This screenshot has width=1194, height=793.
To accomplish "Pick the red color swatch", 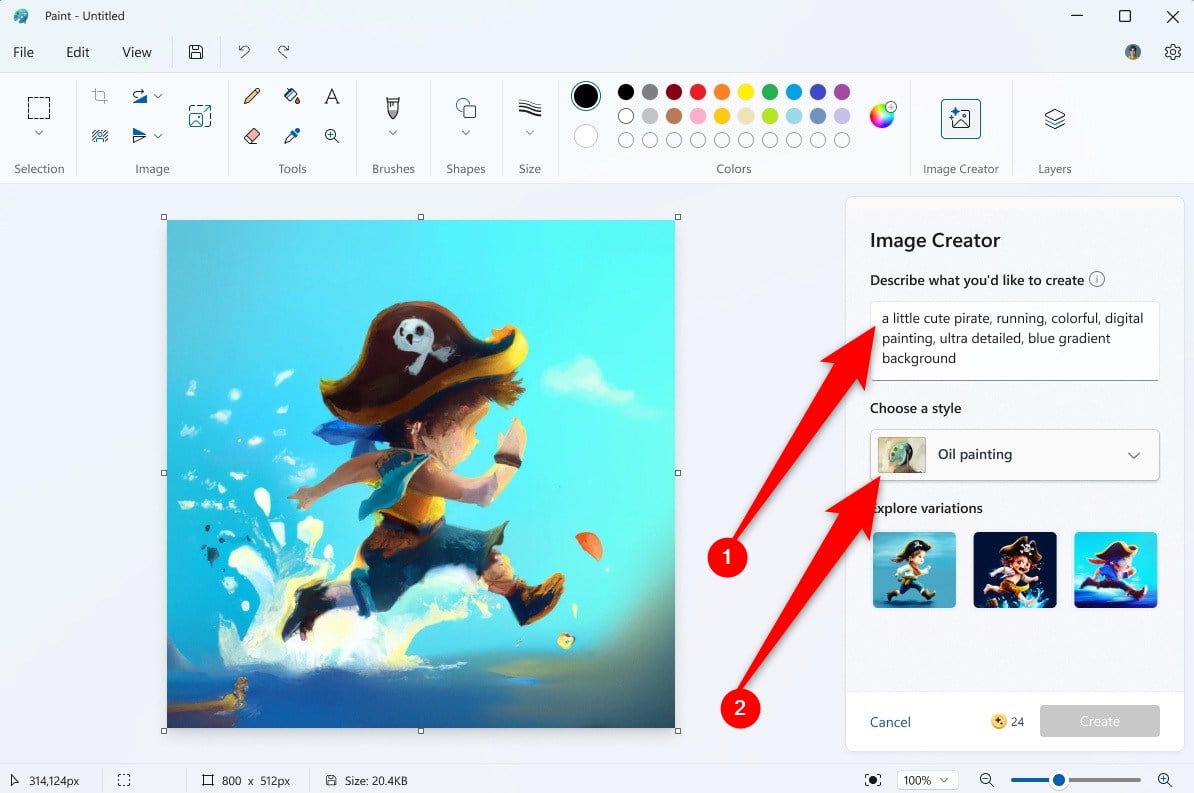I will coord(698,92).
